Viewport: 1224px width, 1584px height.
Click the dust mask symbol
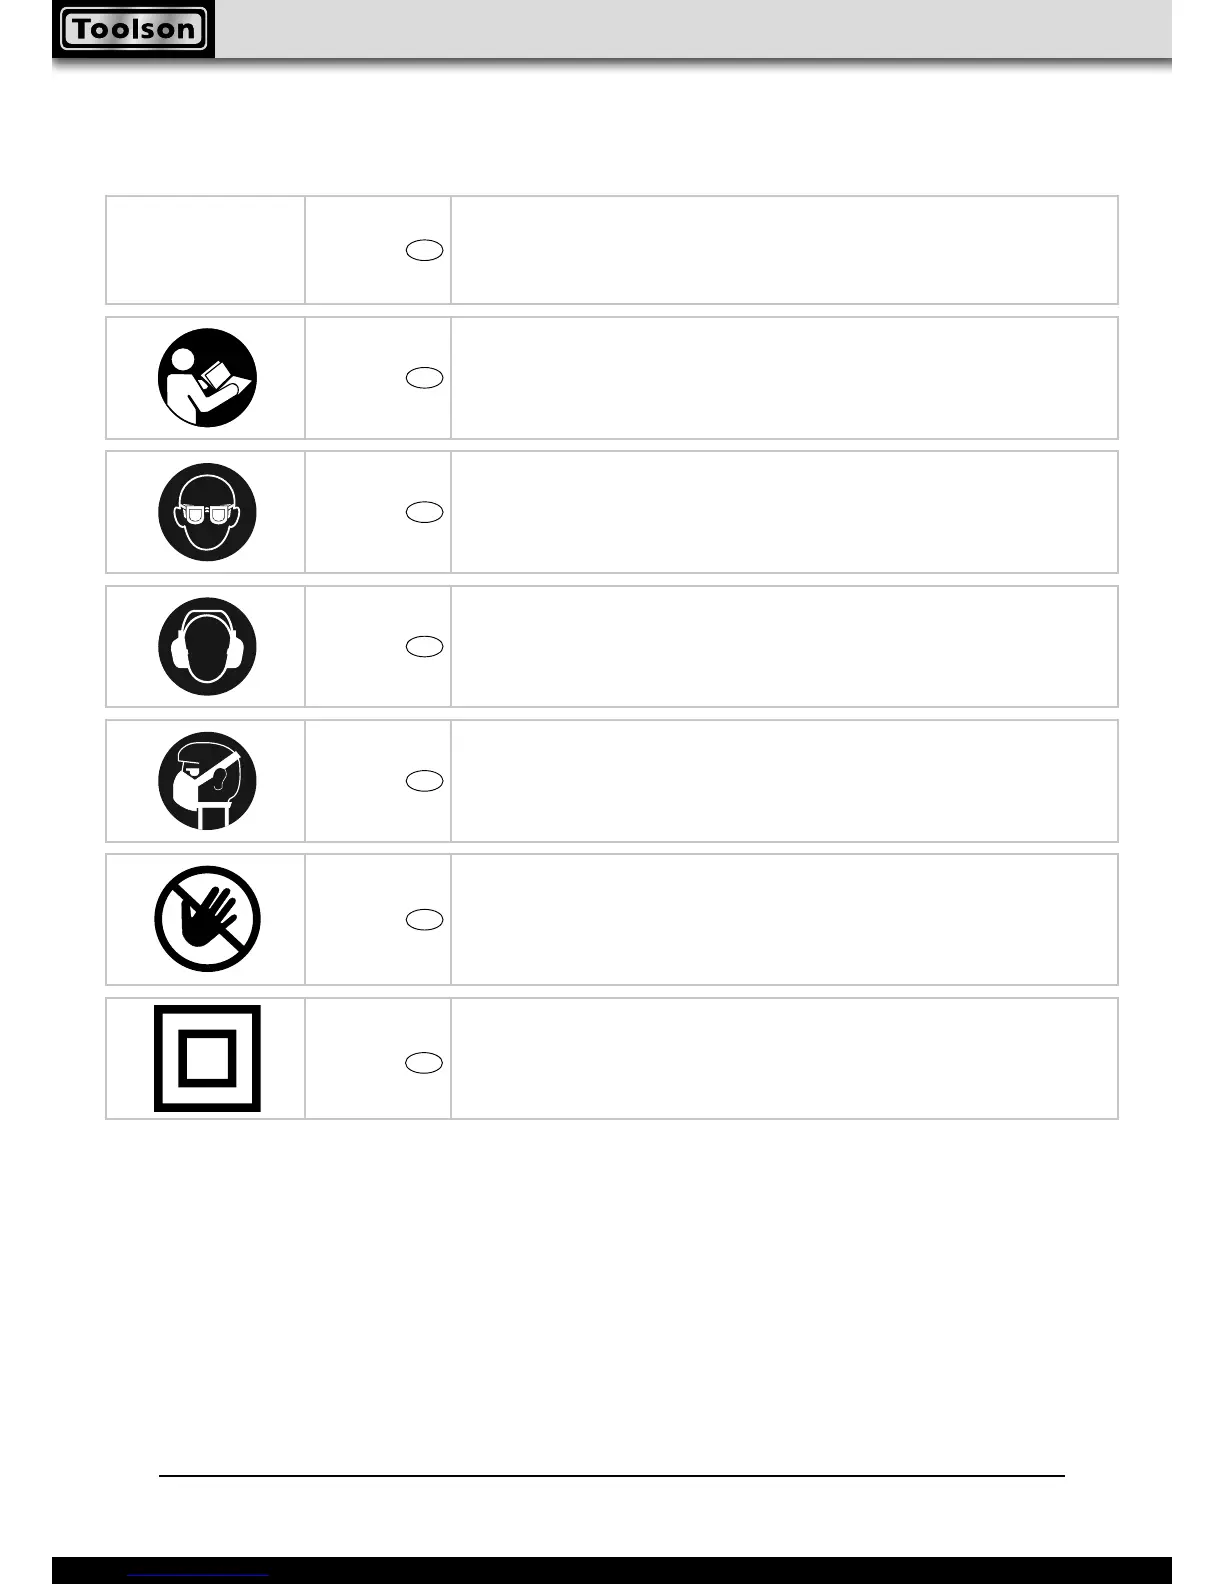click(x=207, y=781)
